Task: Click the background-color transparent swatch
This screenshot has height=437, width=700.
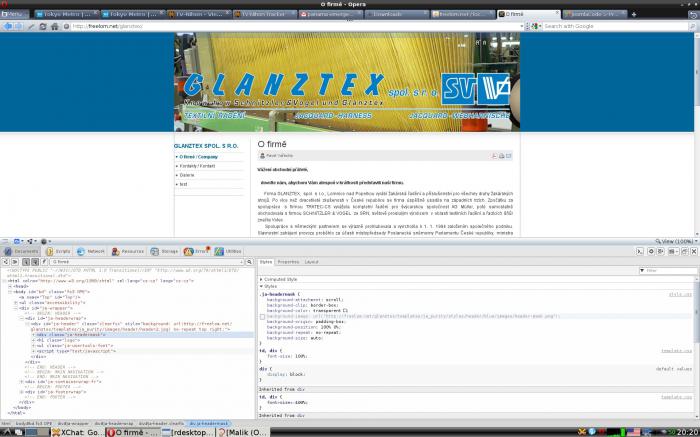Action: 345,311
